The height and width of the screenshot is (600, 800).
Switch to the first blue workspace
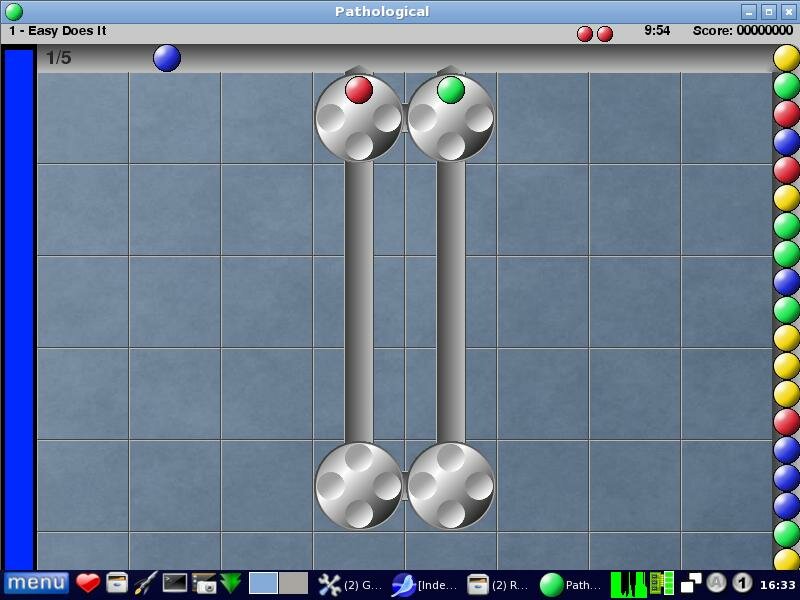point(263,584)
